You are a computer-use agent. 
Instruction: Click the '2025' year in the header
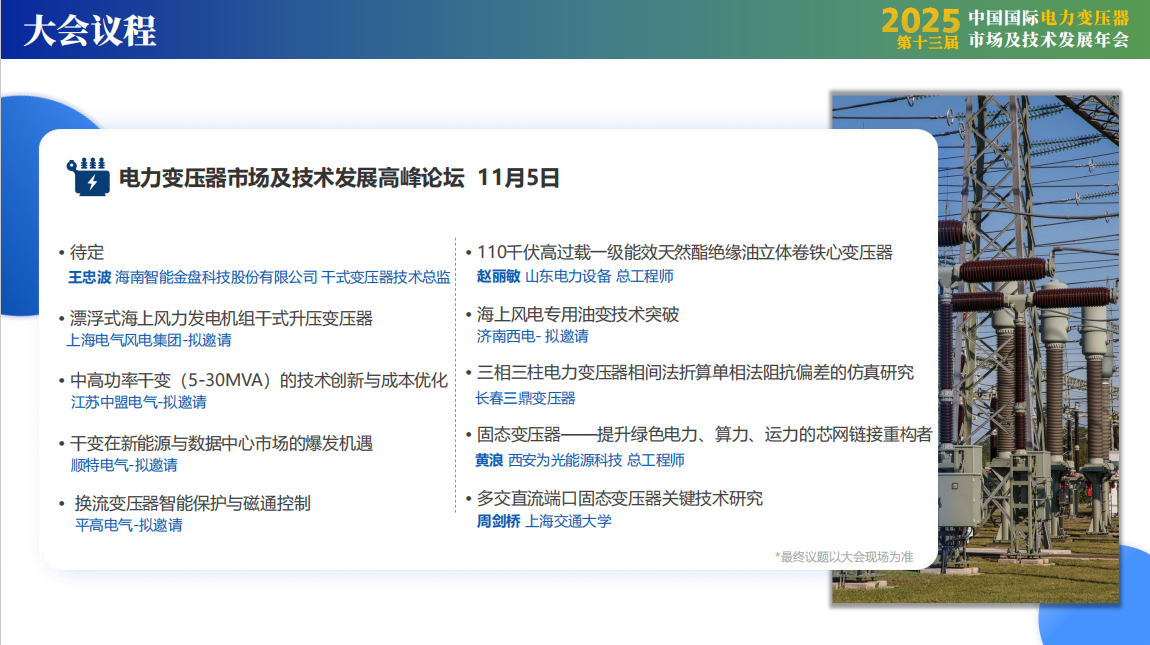920,21
